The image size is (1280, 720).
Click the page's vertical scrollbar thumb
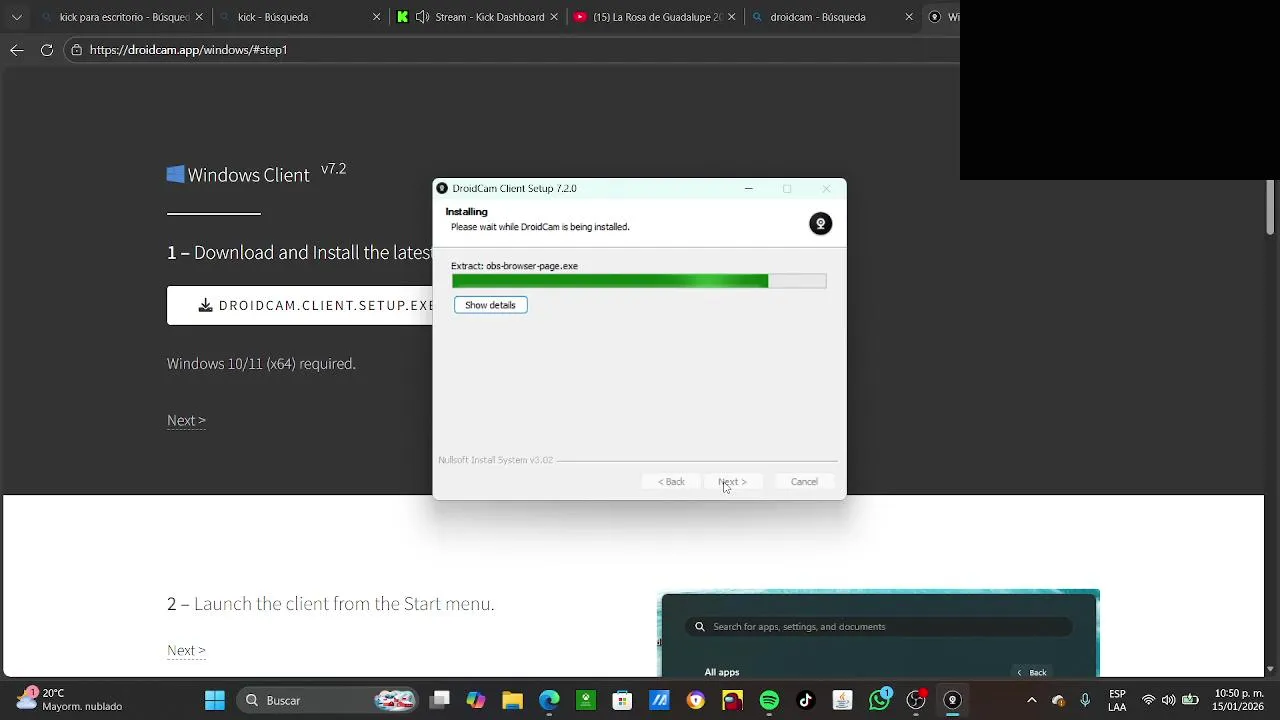(x=1270, y=208)
